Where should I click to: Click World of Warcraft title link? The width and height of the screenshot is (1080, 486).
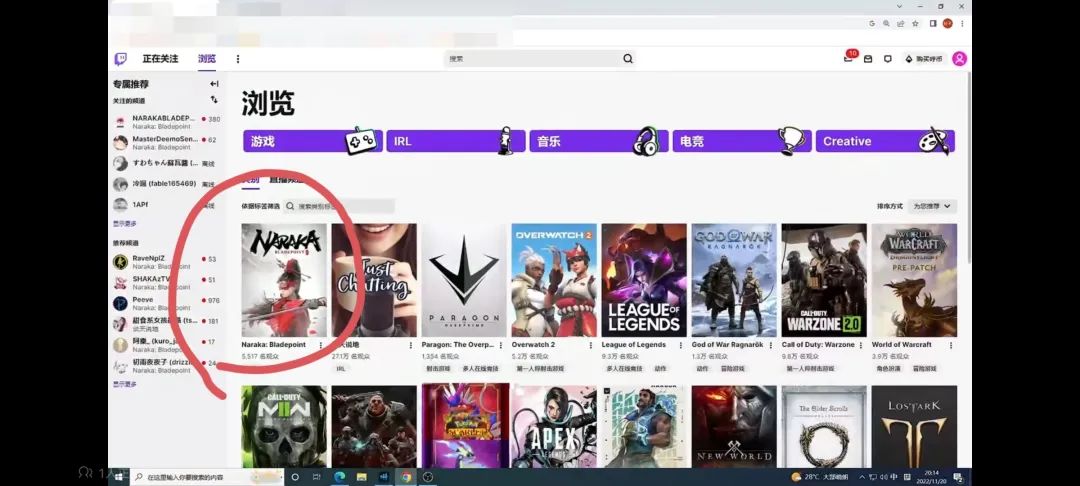901,345
